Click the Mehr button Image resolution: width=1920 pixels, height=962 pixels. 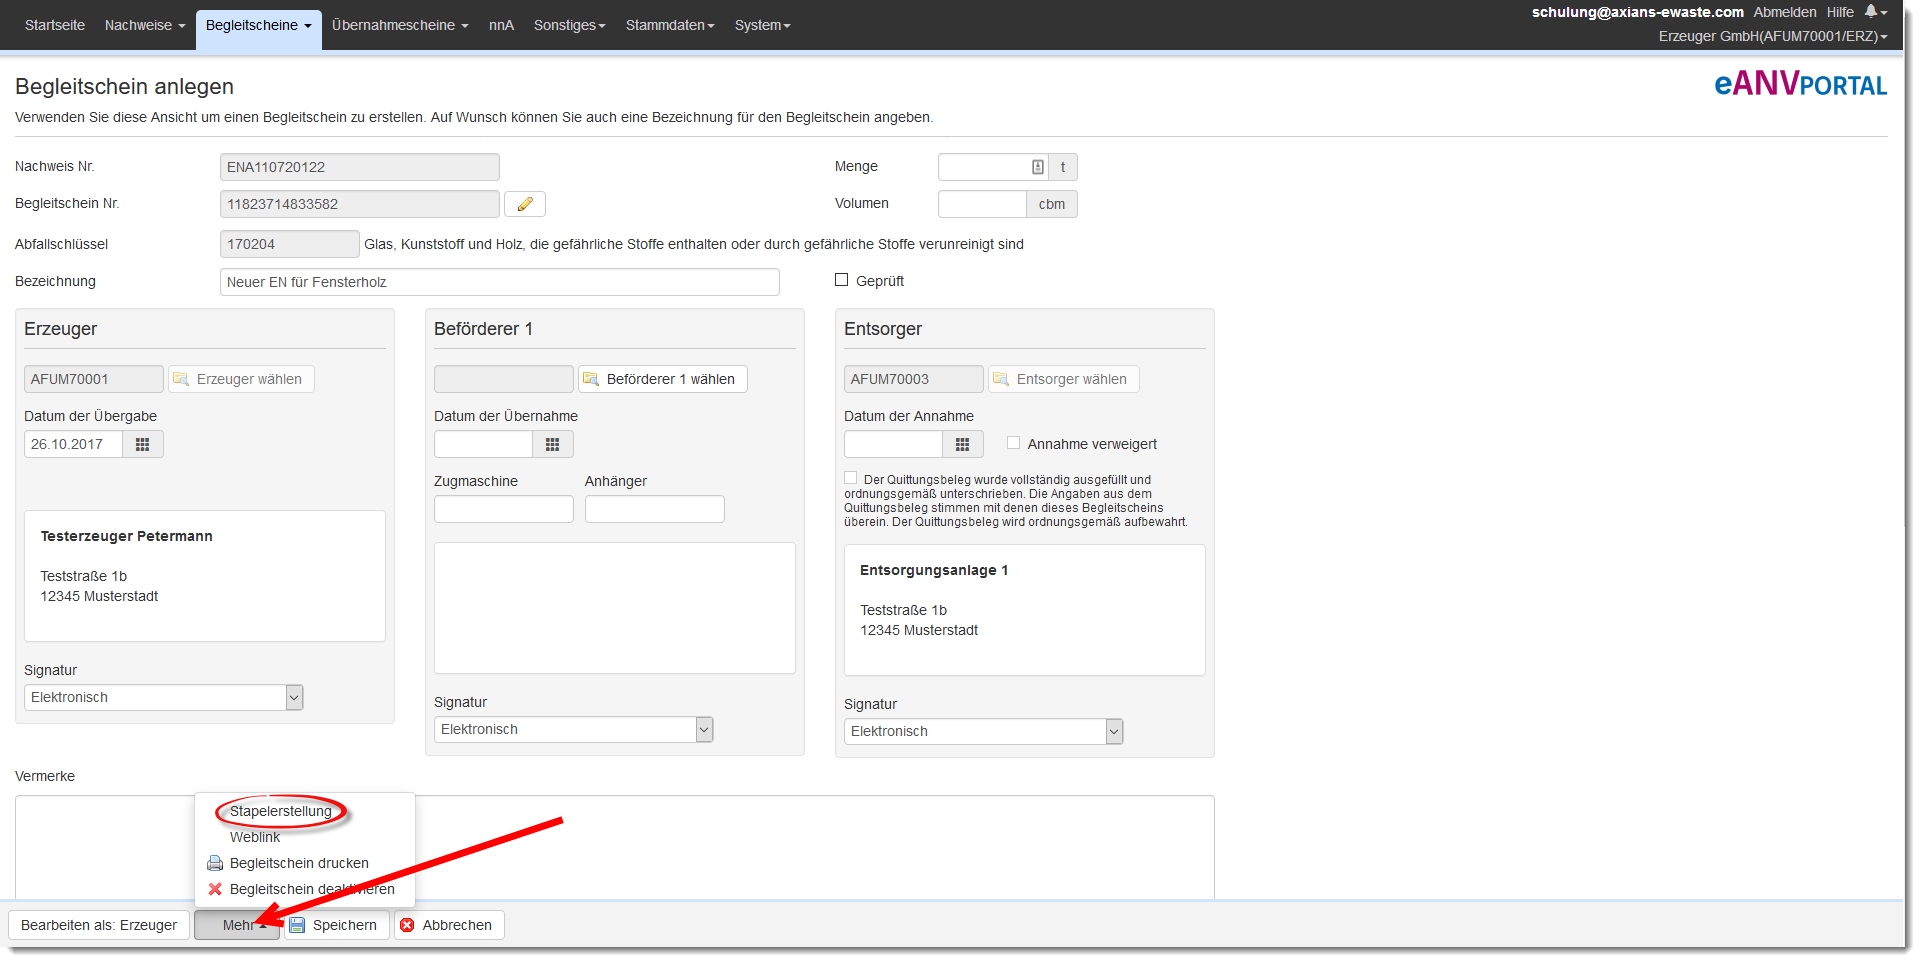[x=237, y=925]
